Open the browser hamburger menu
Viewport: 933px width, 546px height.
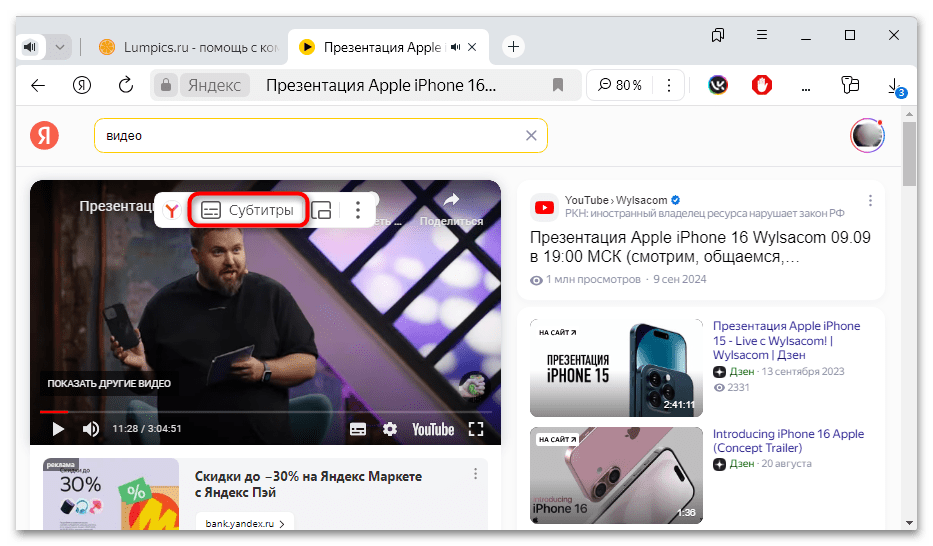762,35
